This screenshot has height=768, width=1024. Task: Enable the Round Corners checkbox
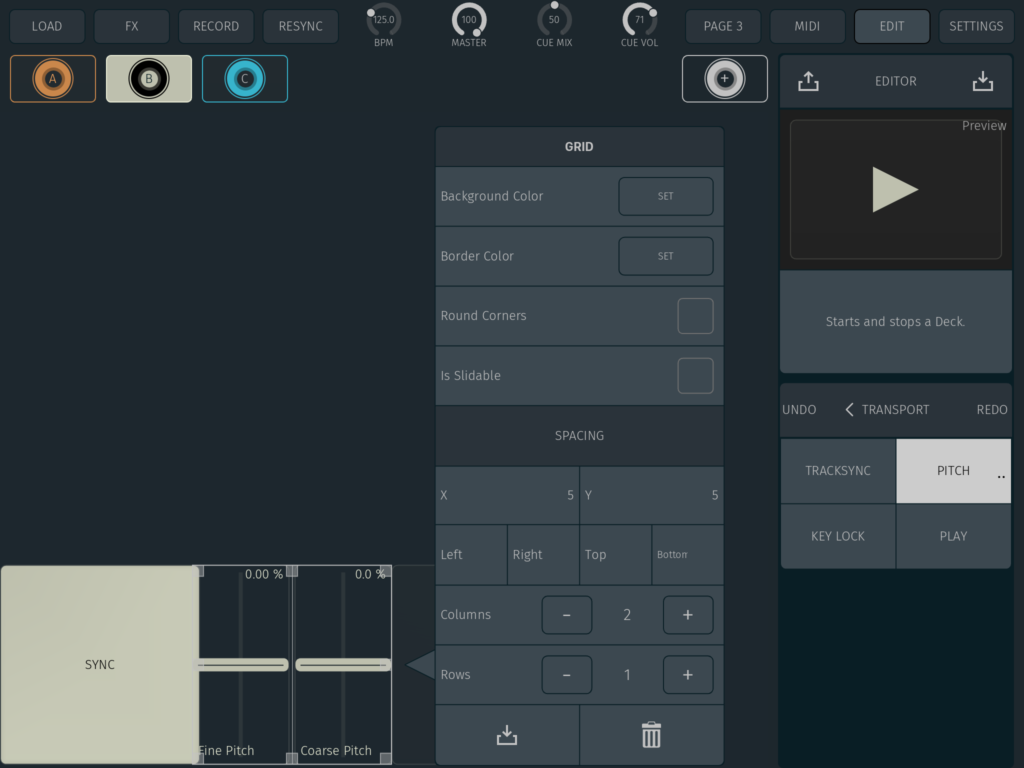tap(695, 316)
